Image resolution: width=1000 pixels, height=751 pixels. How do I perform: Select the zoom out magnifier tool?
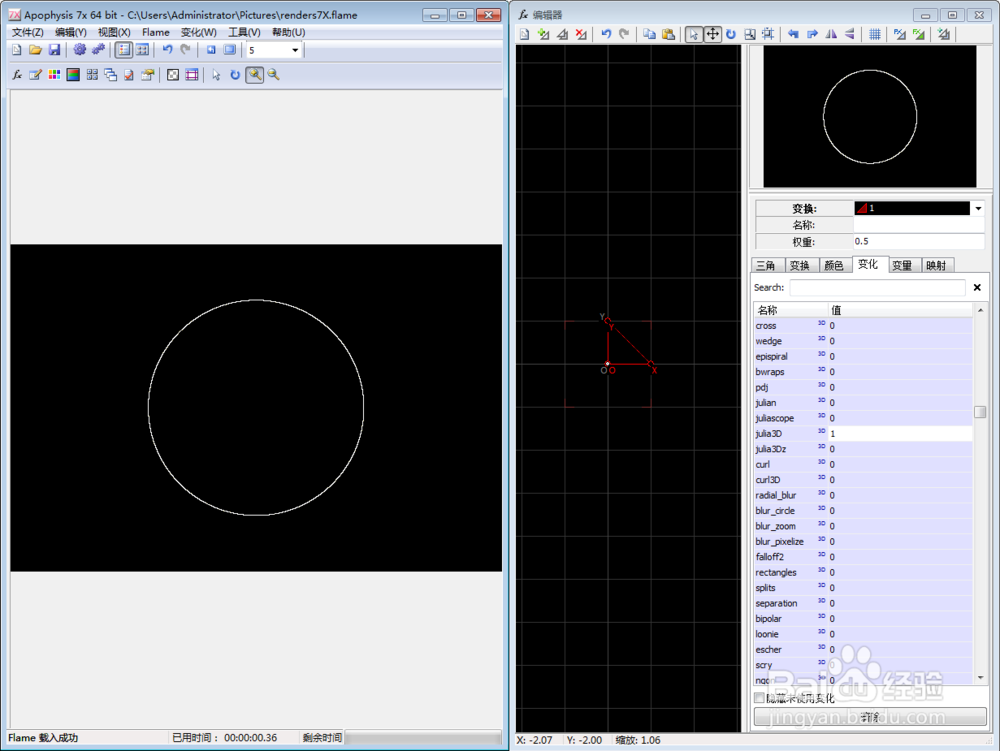pos(274,75)
